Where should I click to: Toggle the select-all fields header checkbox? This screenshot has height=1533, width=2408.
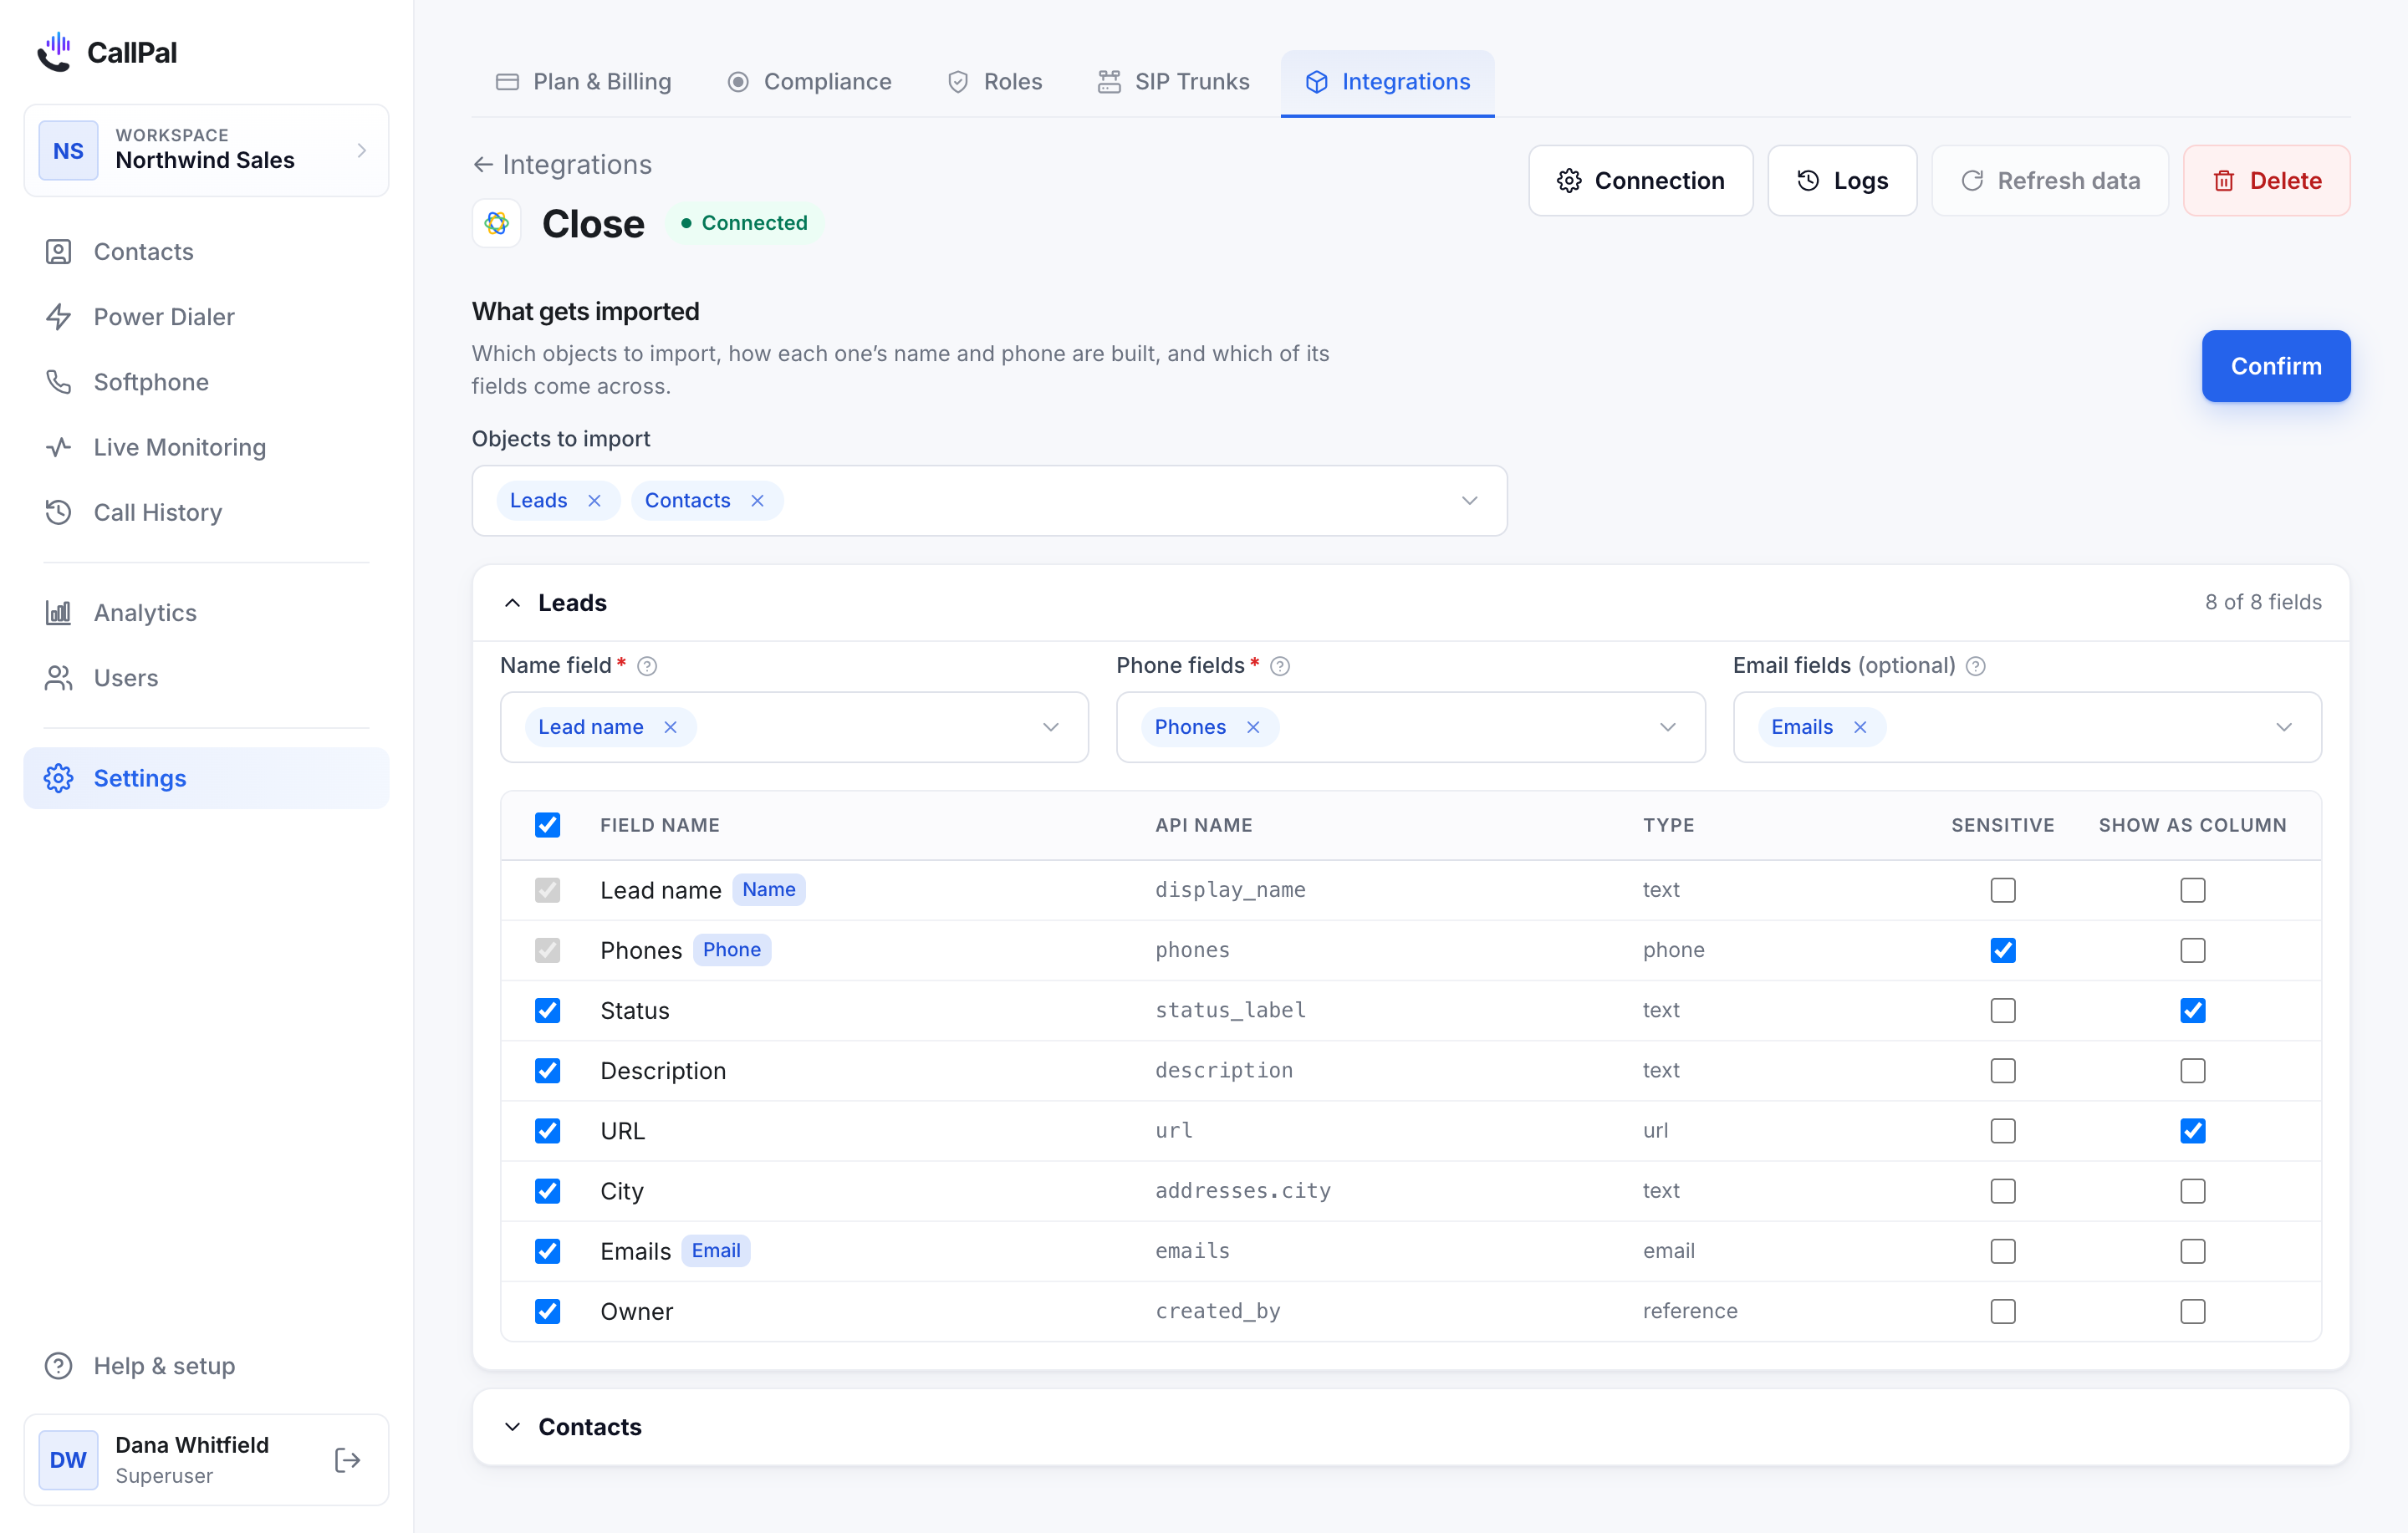(x=547, y=825)
